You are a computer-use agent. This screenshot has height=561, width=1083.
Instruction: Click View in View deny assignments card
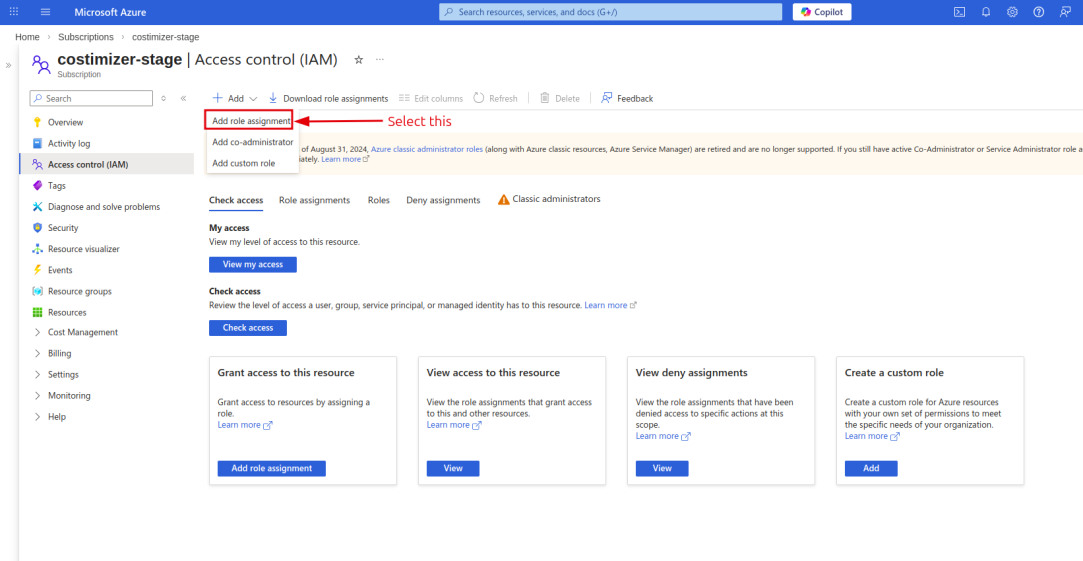pos(662,468)
